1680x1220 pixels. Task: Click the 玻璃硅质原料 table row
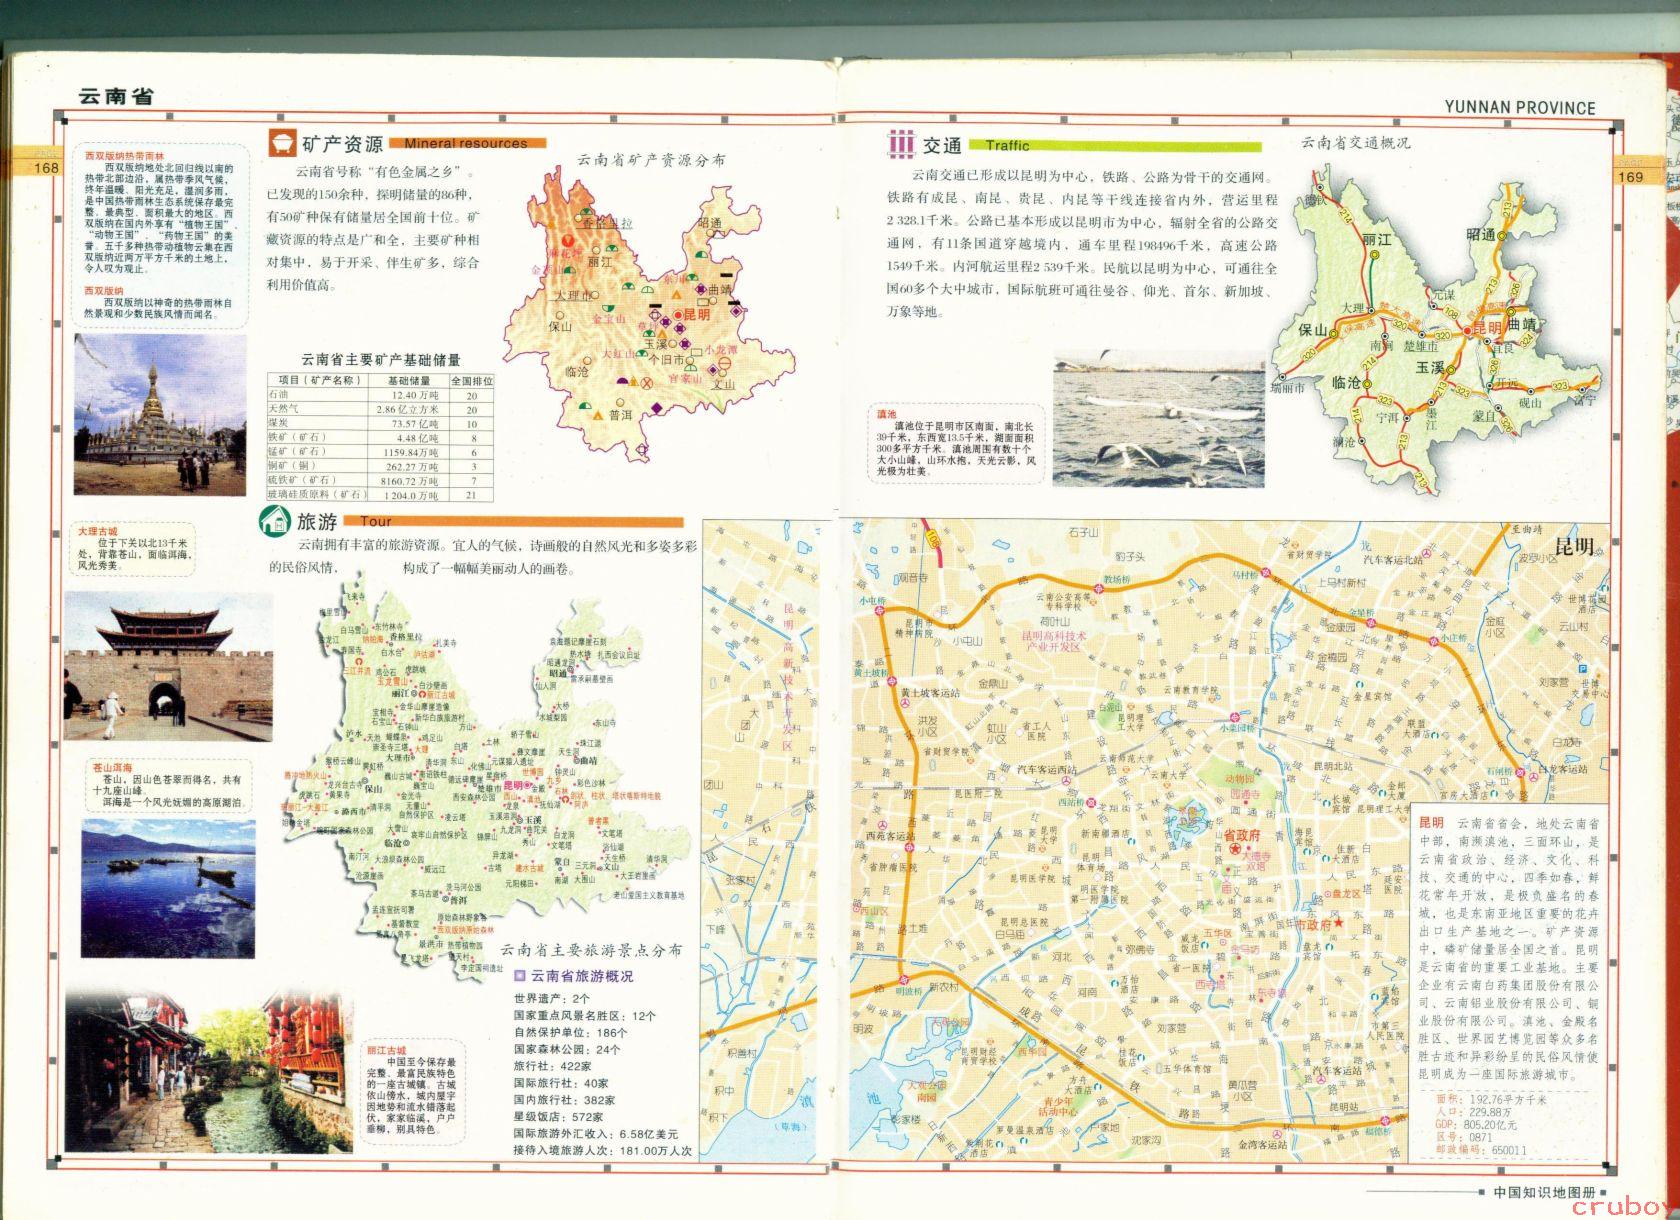[x=380, y=494]
